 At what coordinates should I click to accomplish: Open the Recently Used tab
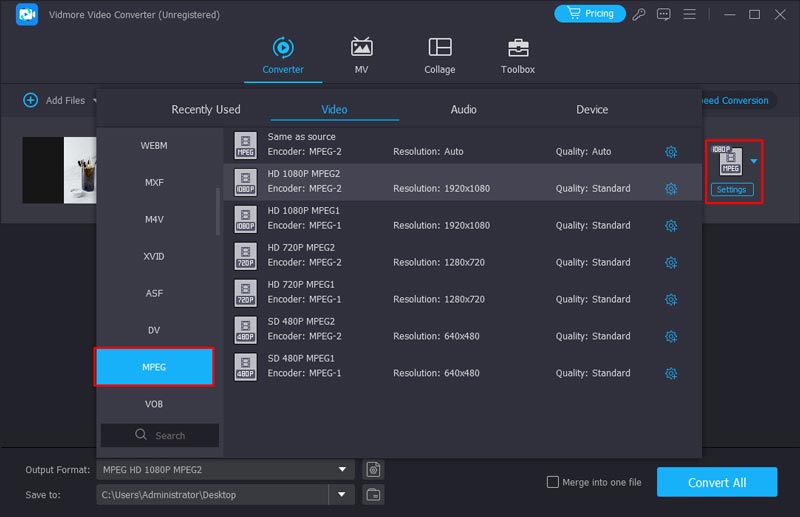click(206, 109)
